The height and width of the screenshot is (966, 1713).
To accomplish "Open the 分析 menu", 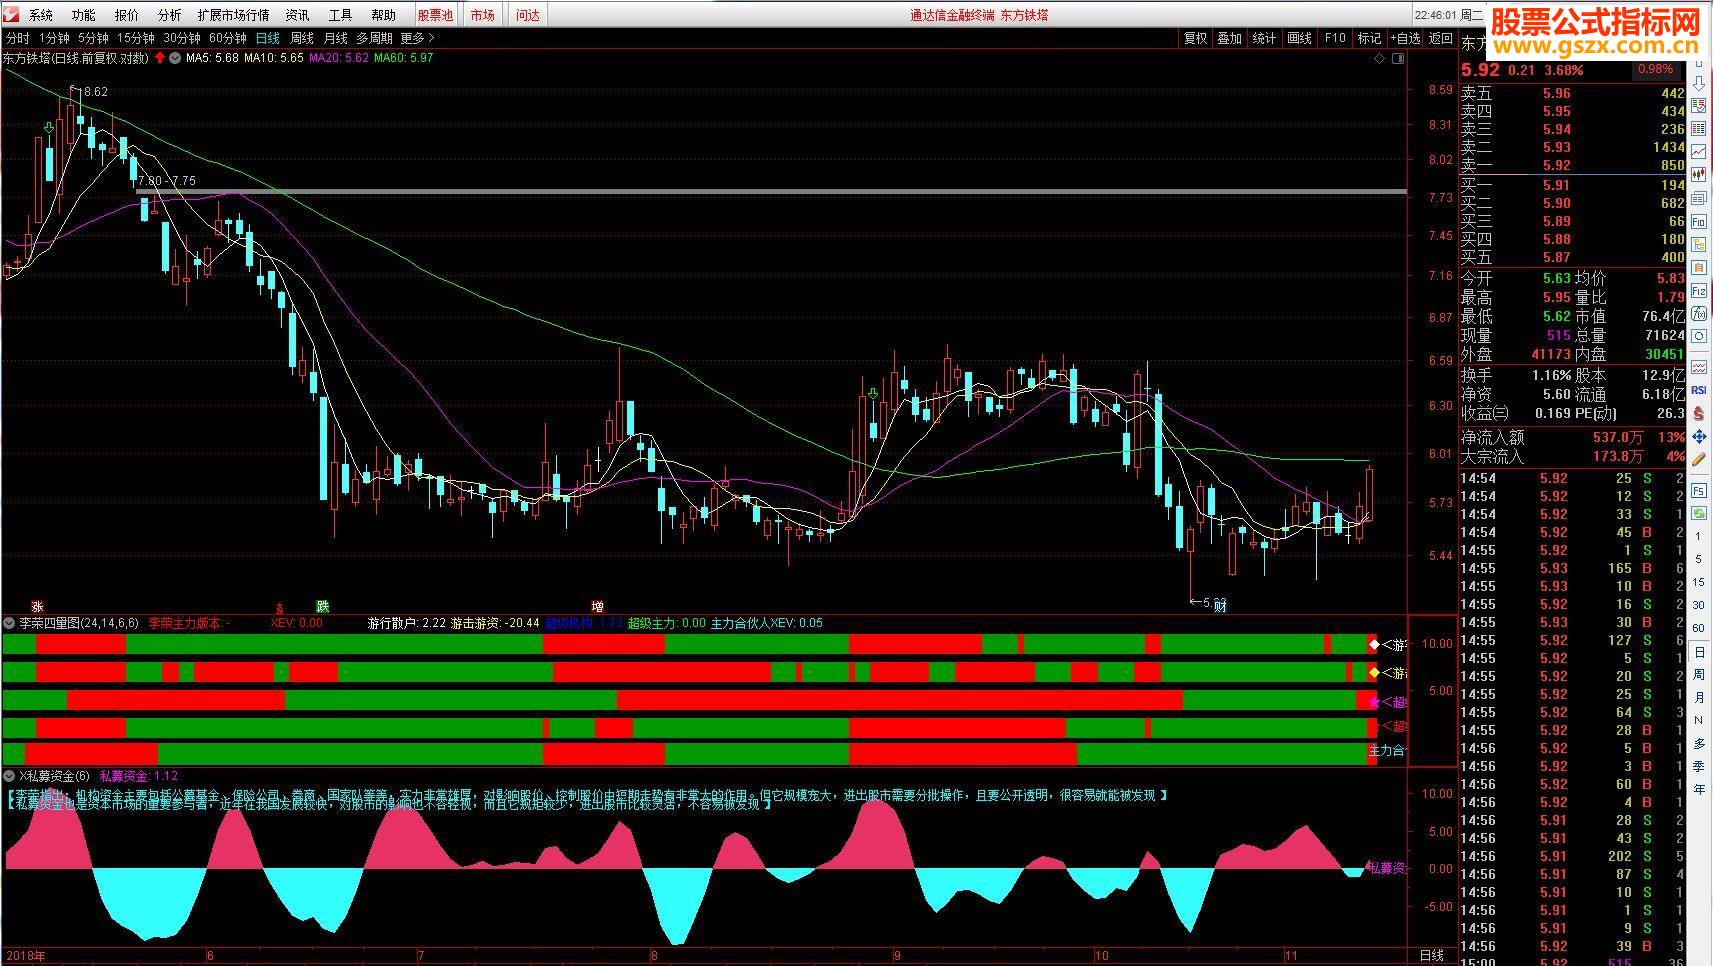I will point(170,15).
